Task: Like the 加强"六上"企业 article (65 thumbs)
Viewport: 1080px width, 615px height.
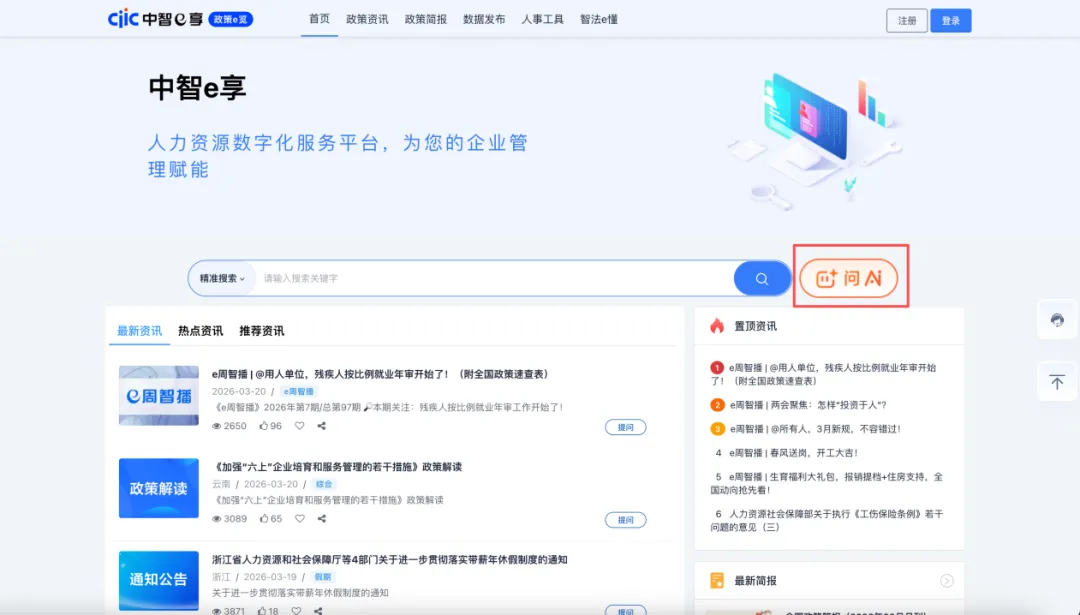Action: point(270,519)
